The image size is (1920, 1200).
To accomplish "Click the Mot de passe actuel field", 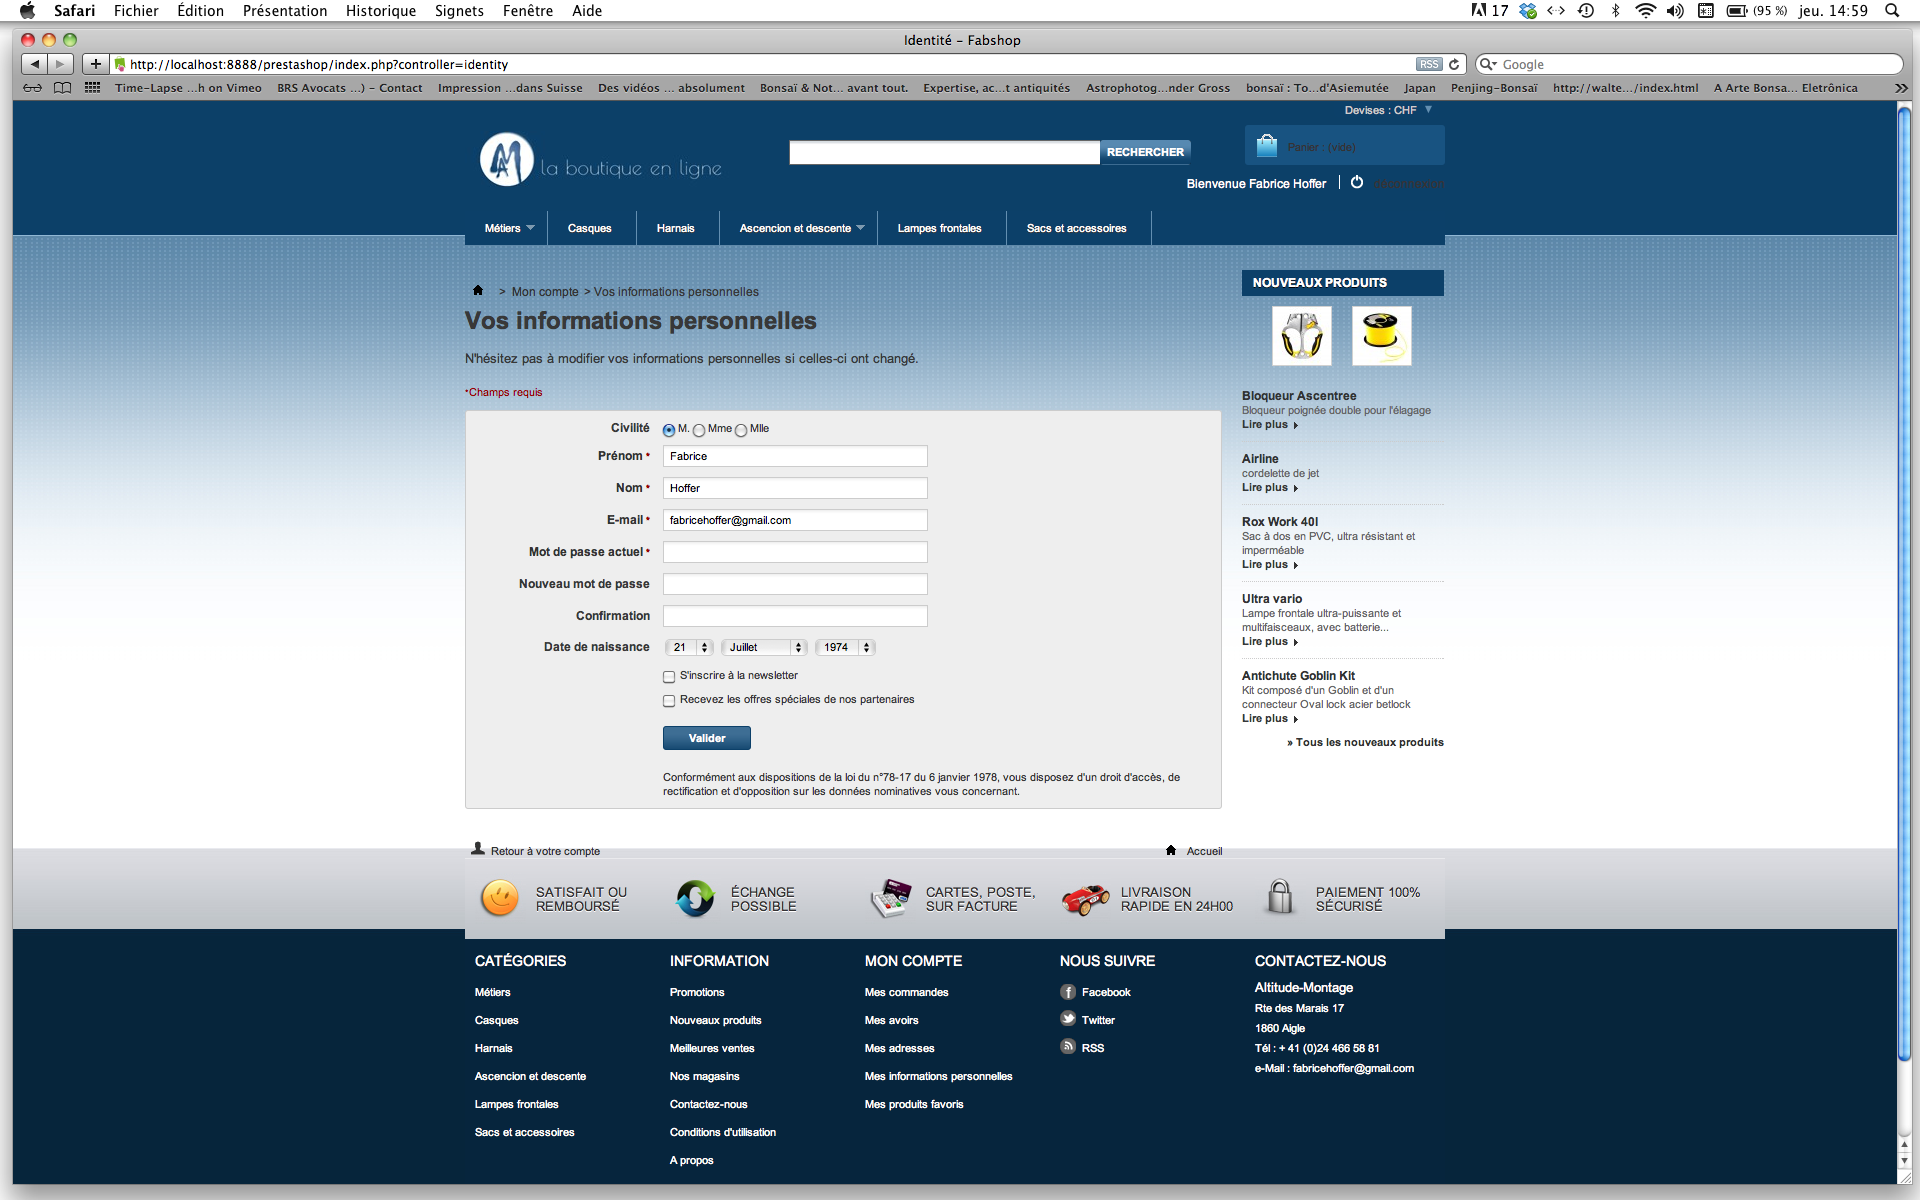I will [x=795, y=552].
